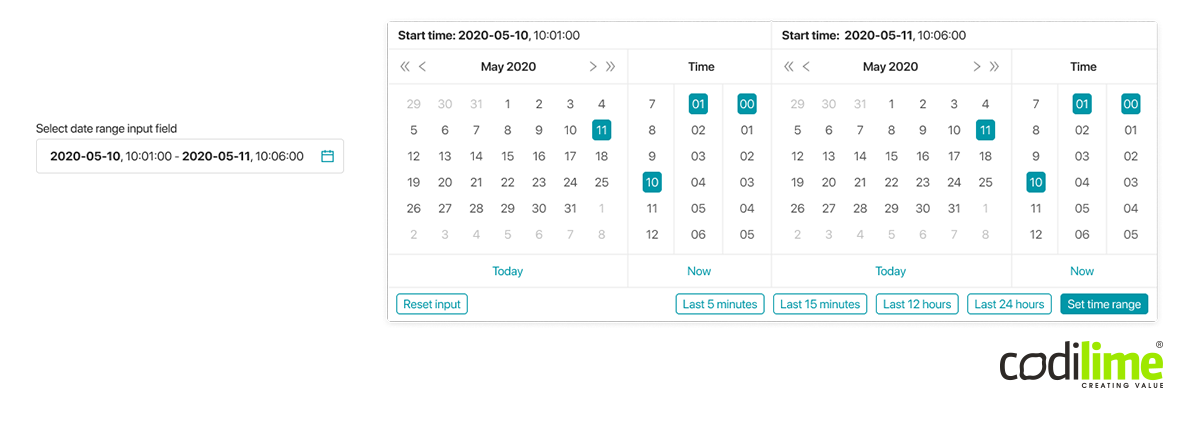Viewport: 1200px width, 425px height.
Task: Go to previous year in right calendar
Action: (x=788, y=67)
